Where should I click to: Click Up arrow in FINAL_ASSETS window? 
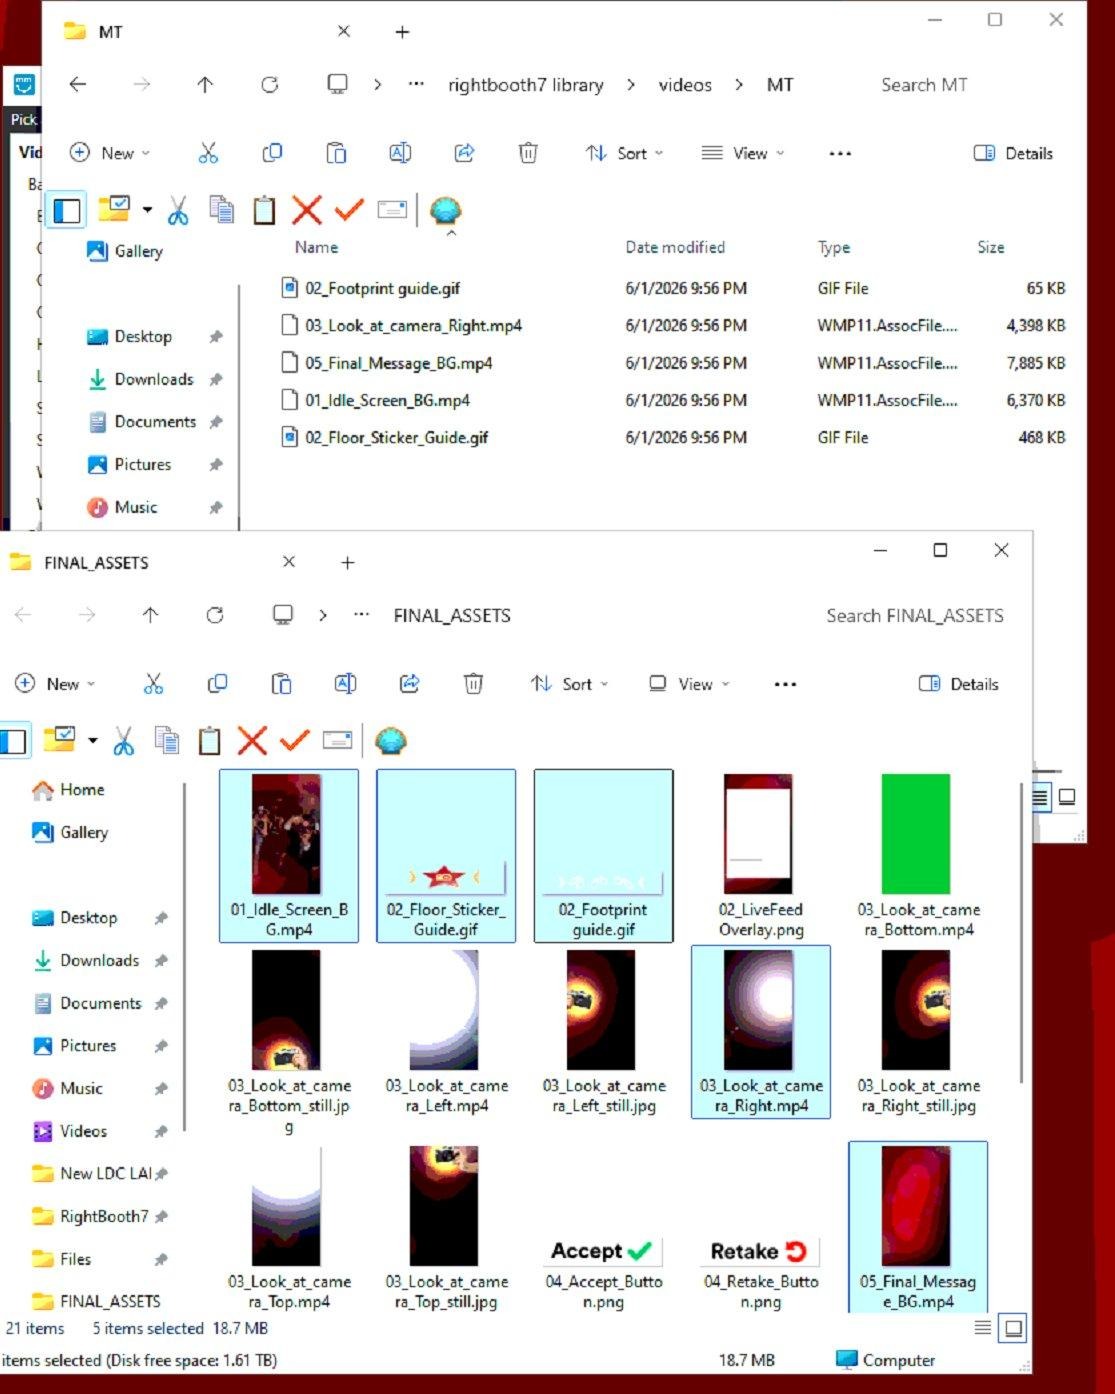click(150, 615)
